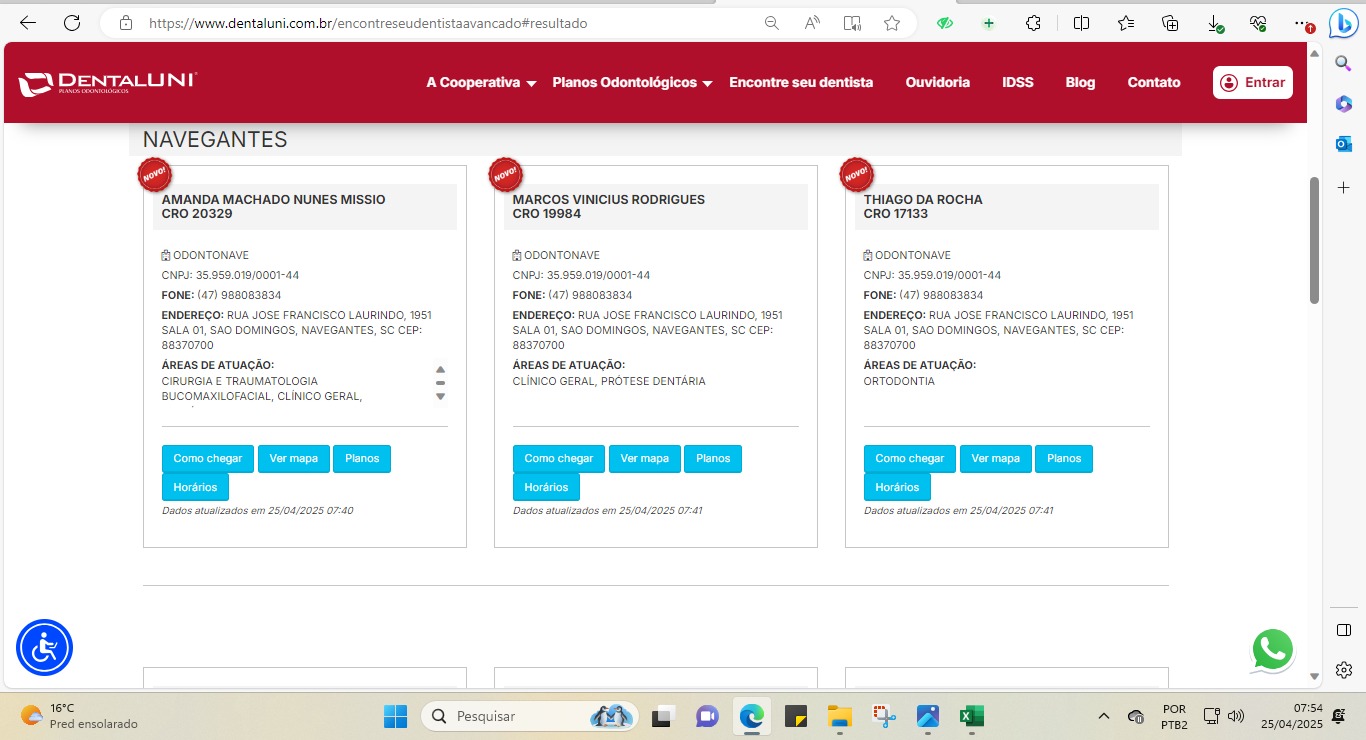Open browser essentials heart icon
The height and width of the screenshot is (740, 1366).
pos(1259,23)
